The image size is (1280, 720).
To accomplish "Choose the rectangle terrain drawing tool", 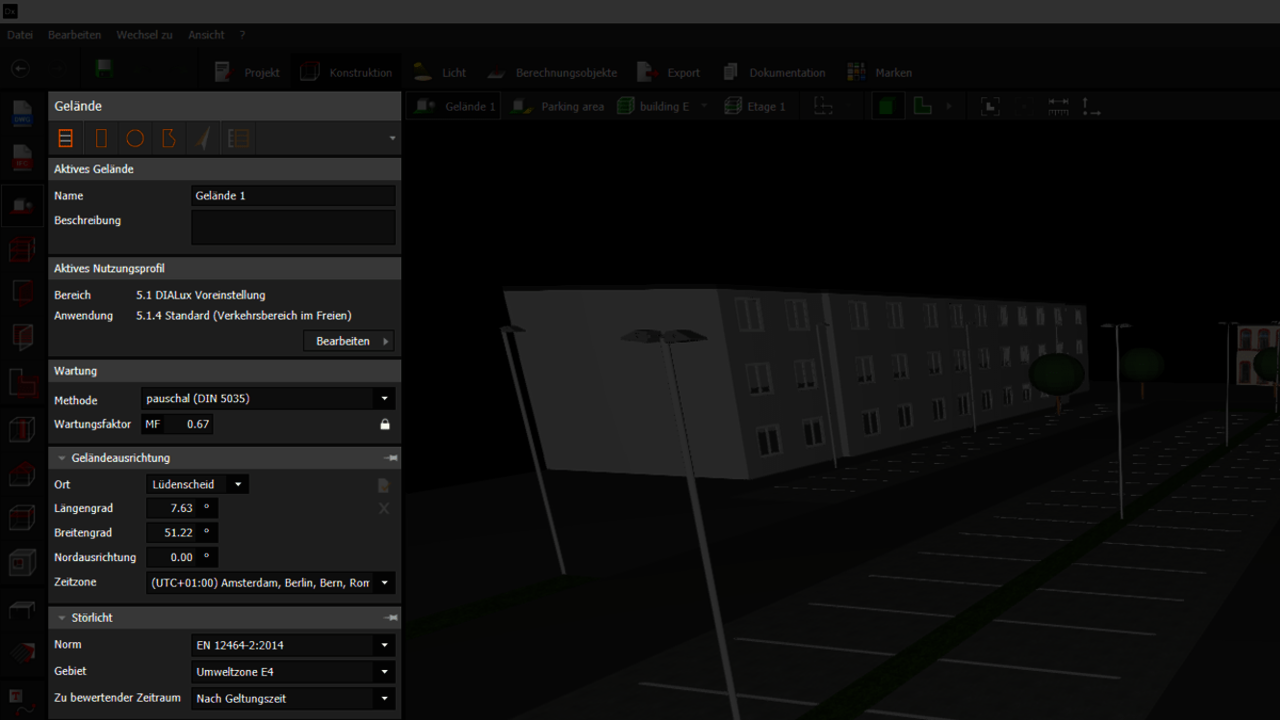I will coord(101,138).
